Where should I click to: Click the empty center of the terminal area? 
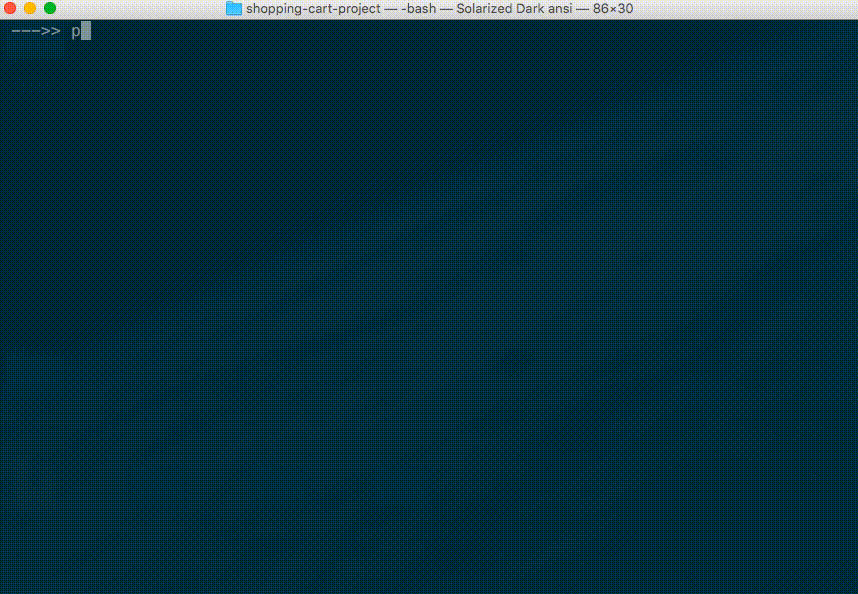coord(429,310)
